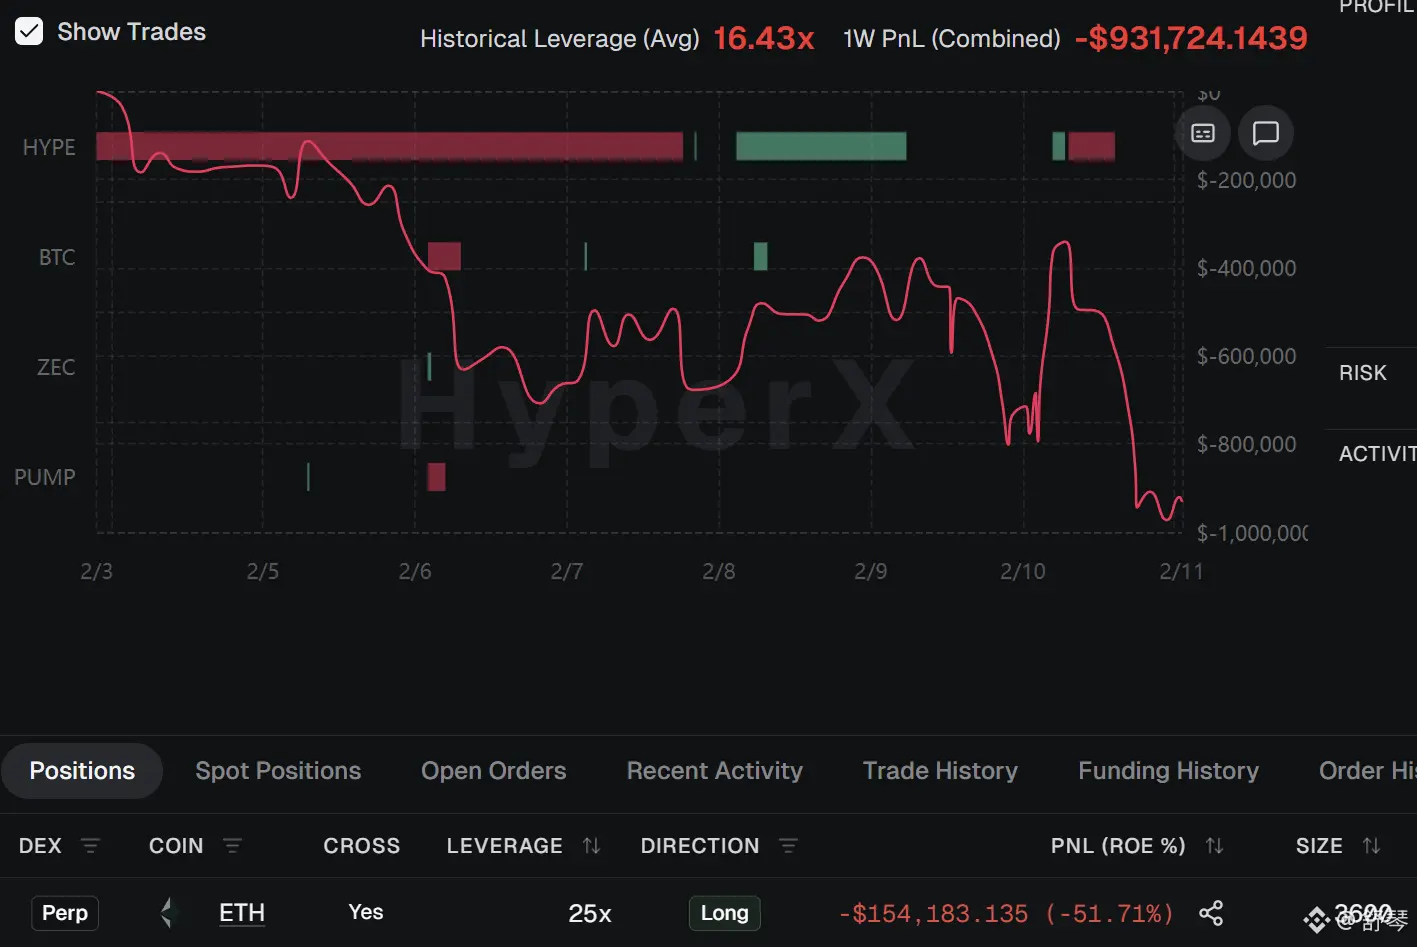Click the HYPE row label on the chart
The height and width of the screenshot is (947, 1417).
click(x=49, y=148)
